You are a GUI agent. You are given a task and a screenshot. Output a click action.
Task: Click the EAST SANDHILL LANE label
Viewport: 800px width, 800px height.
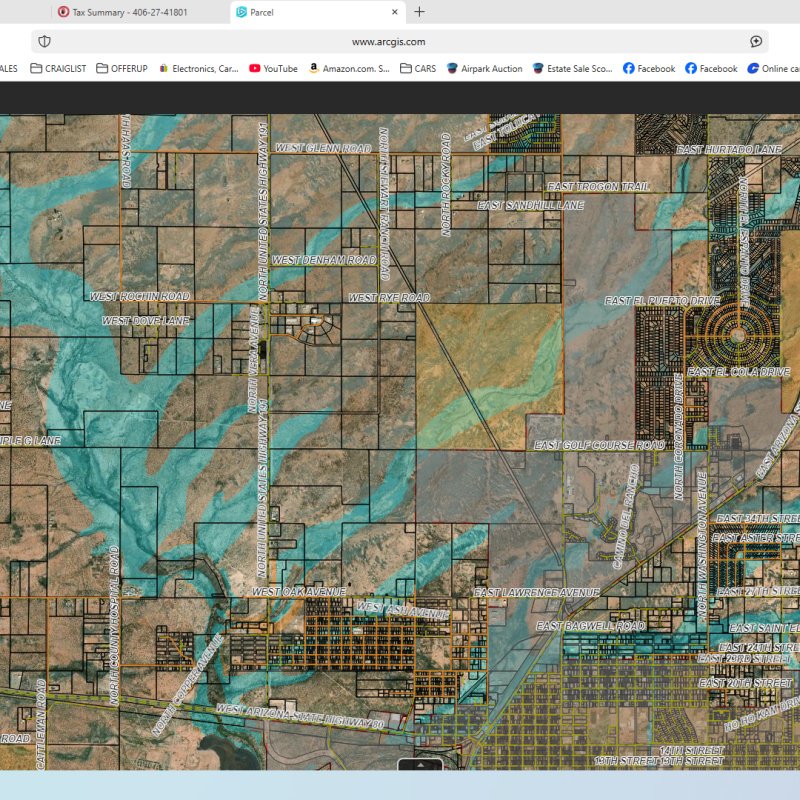tap(531, 205)
